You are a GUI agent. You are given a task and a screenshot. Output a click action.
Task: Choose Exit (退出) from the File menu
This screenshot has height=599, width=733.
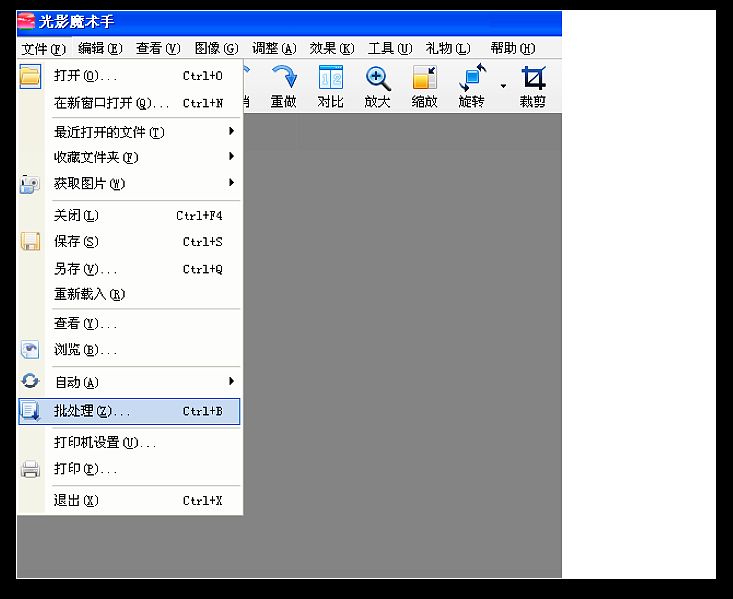click(x=76, y=500)
